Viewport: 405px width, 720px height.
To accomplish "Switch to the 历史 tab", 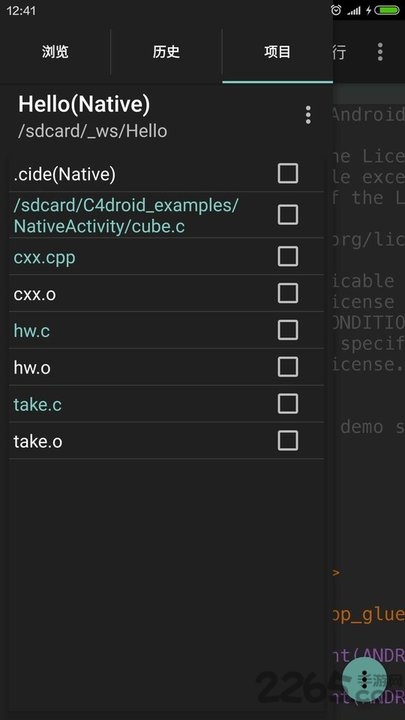I will tap(166, 52).
